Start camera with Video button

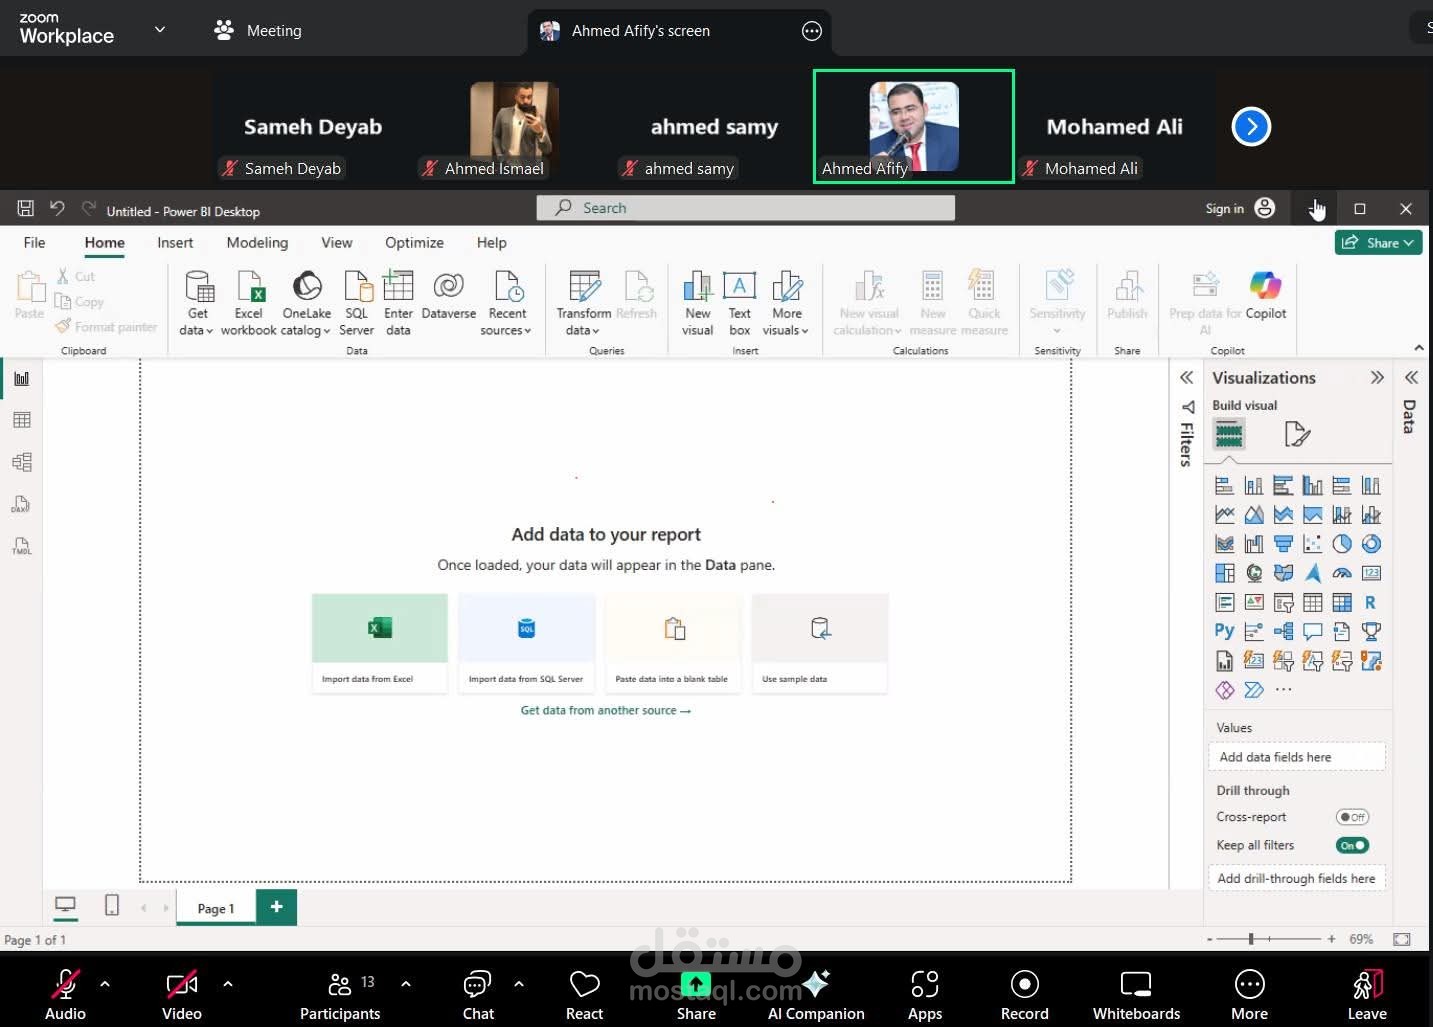(x=182, y=993)
